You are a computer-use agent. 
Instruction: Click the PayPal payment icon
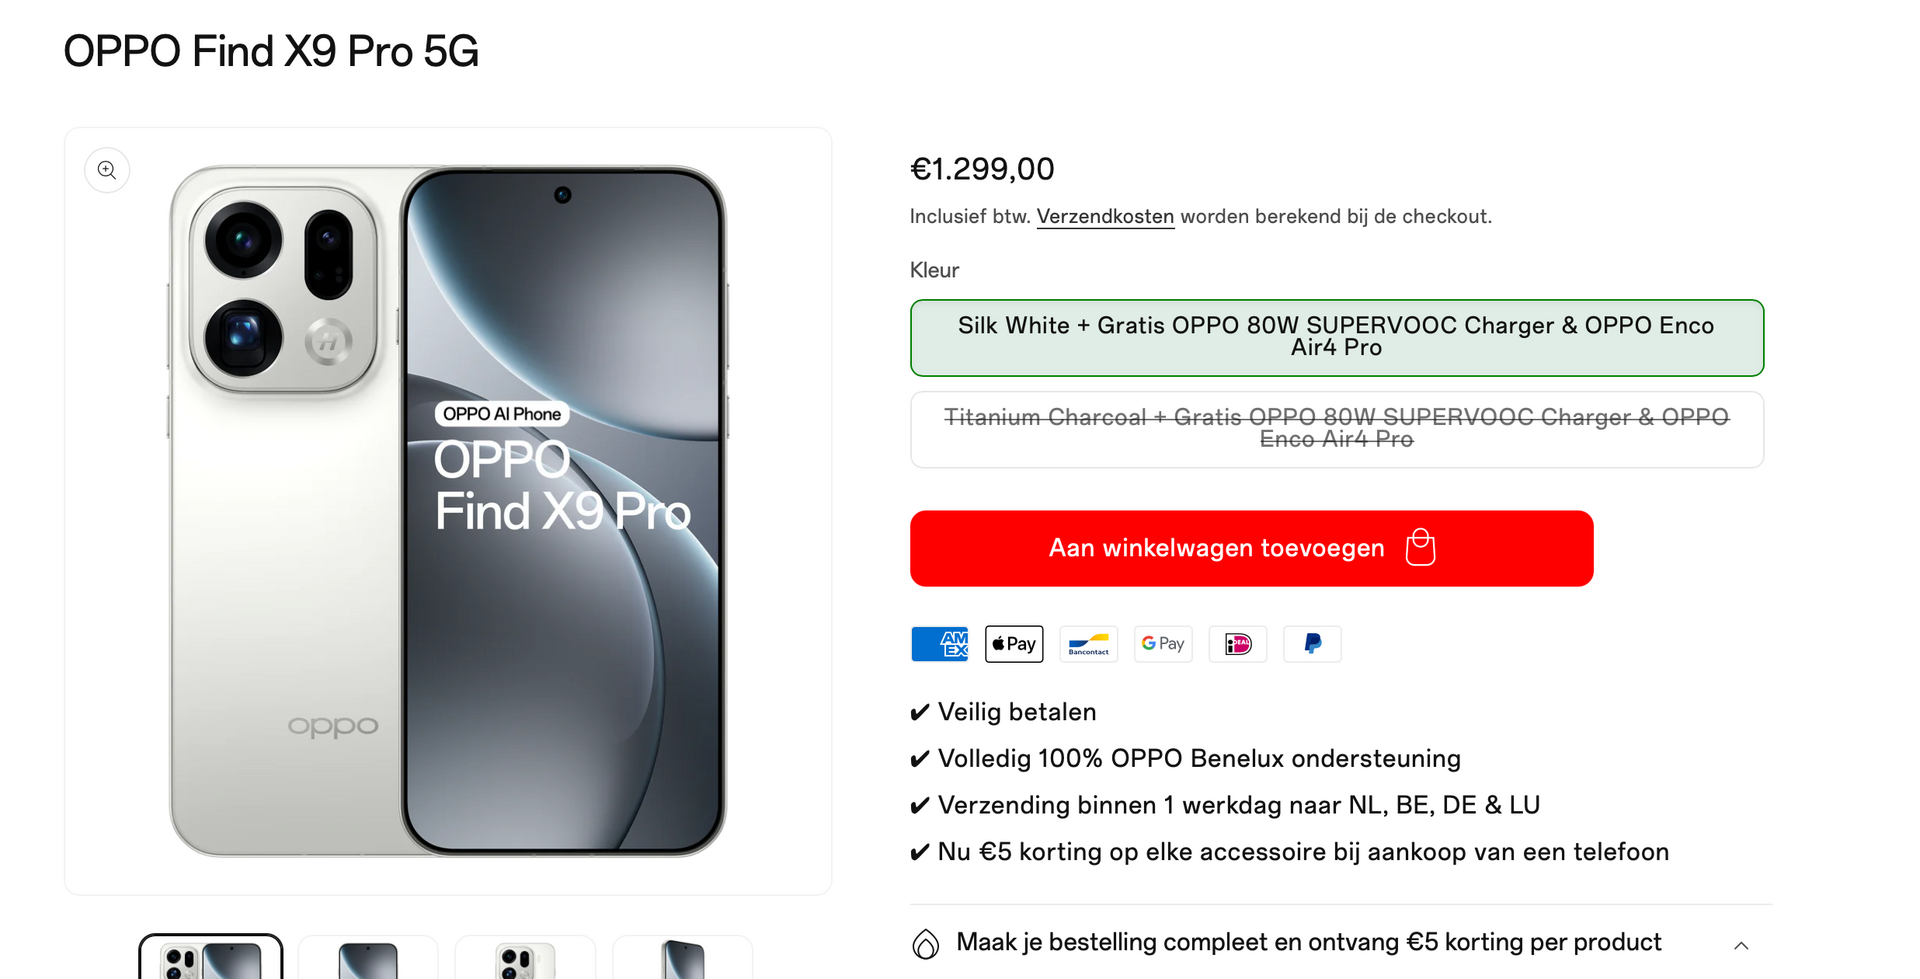click(1312, 644)
